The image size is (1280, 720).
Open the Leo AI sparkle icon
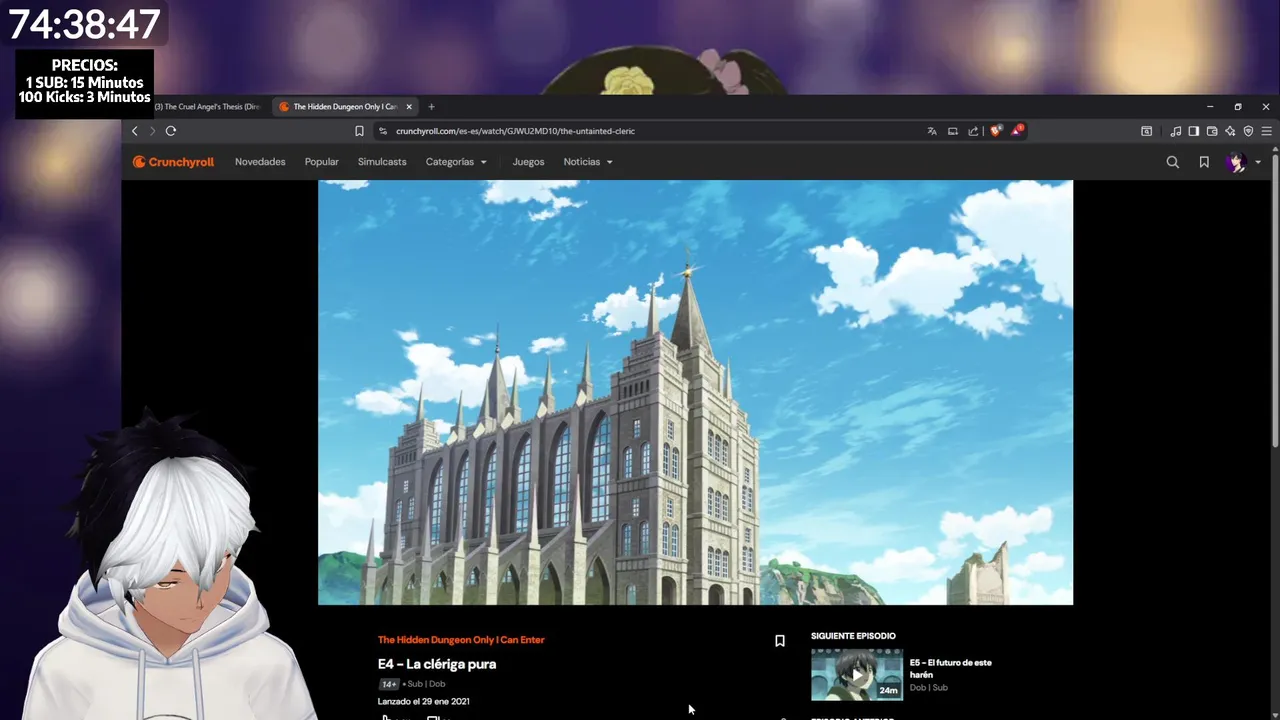pyautogui.click(x=1230, y=131)
